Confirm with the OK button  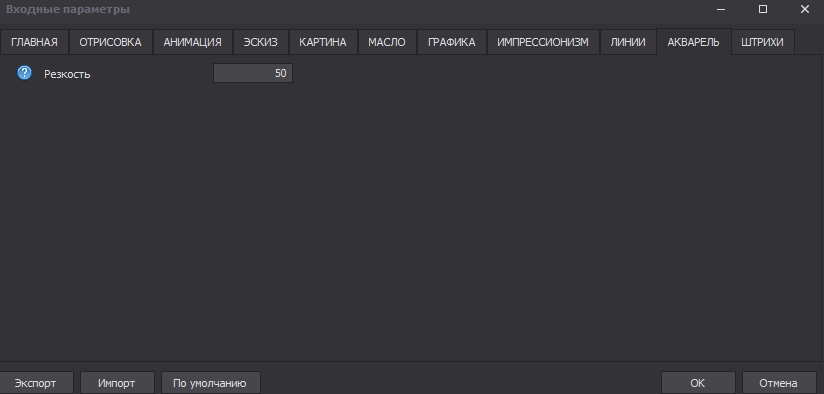698,383
